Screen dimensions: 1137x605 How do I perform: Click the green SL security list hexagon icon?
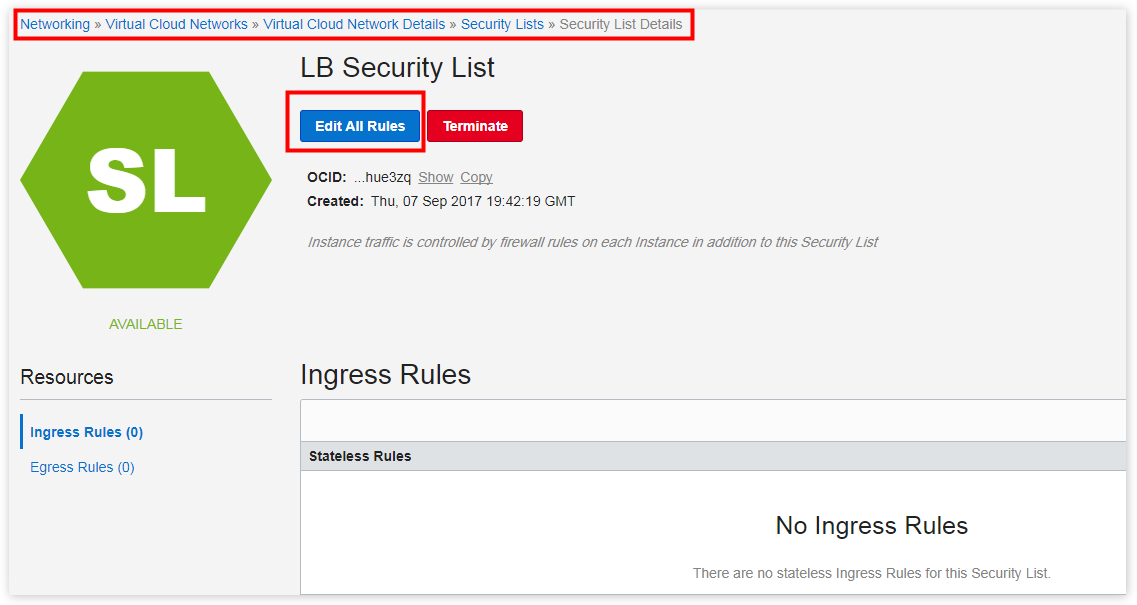(x=146, y=178)
